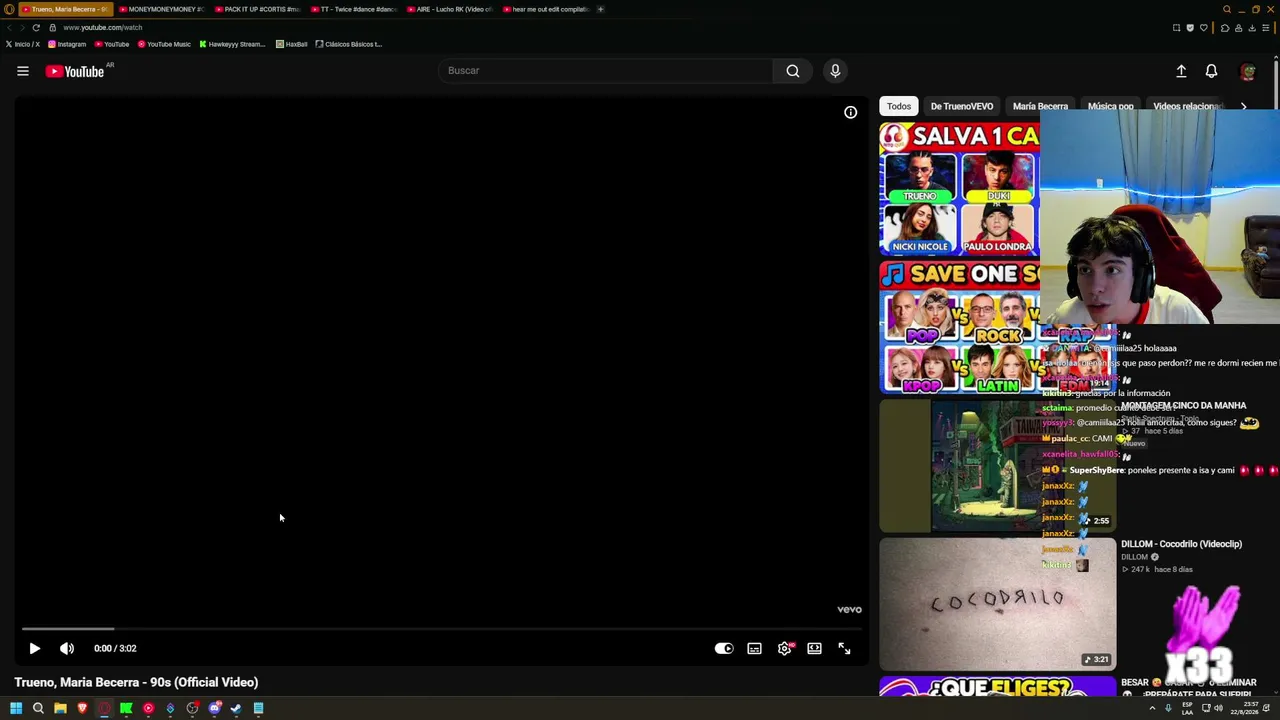Open the SALVA 1 CA video thumbnail

tap(959, 189)
